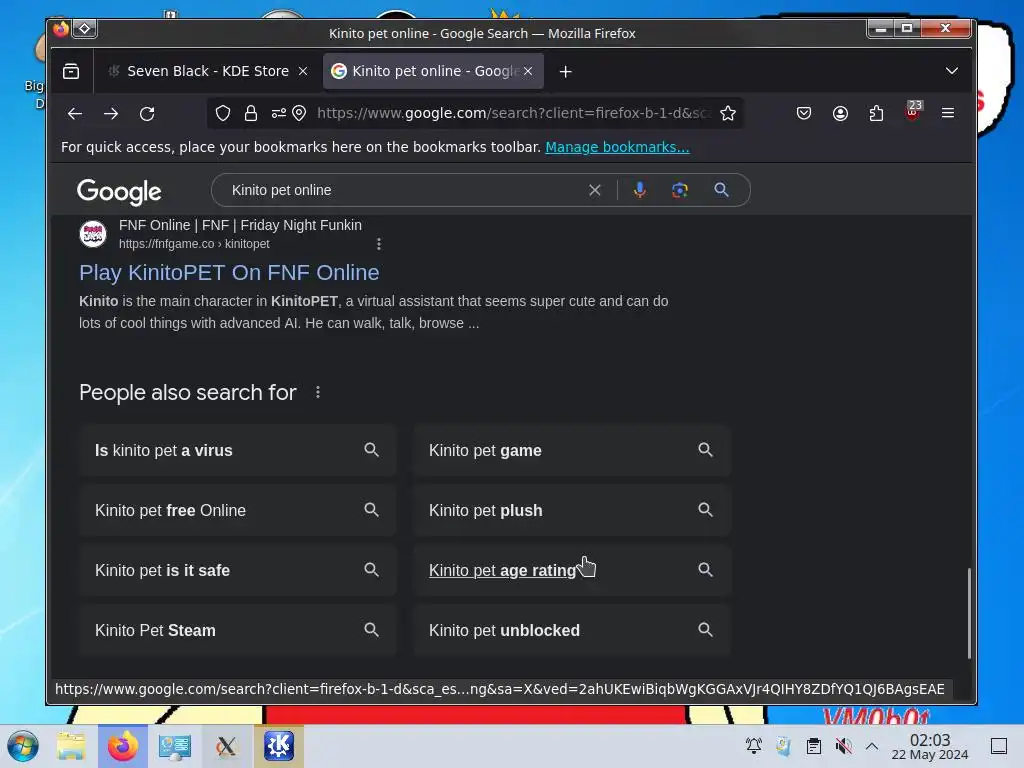1024x768 pixels.
Task: Open the clock showing 02:03
Action: point(930,747)
